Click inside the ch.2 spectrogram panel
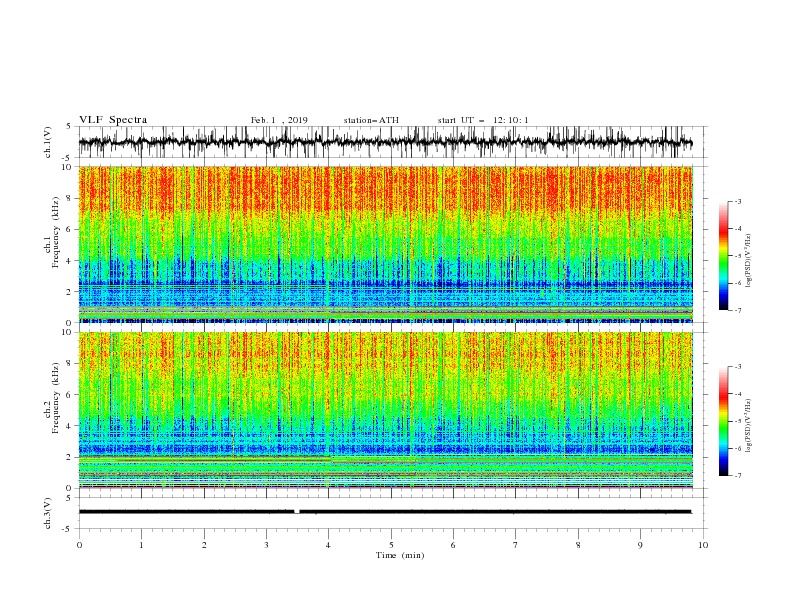The image size is (792, 612). coord(385,410)
